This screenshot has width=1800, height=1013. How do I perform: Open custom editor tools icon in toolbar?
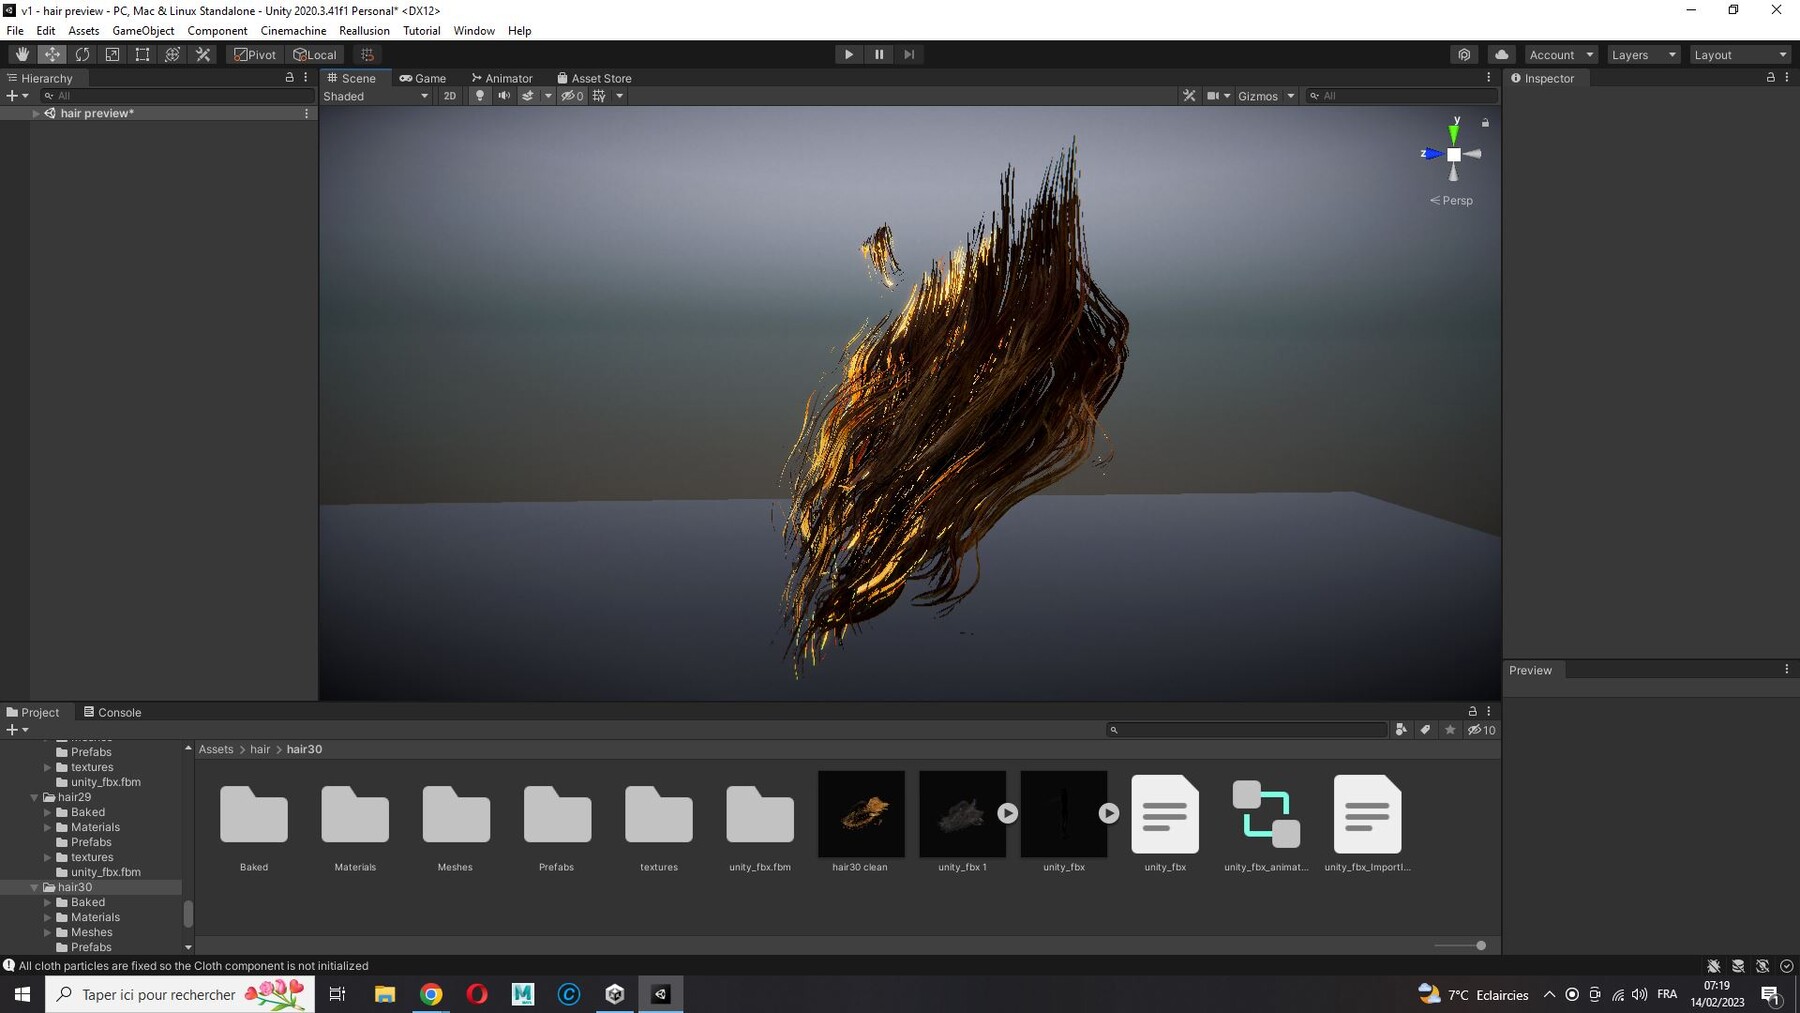click(x=203, y=55)
